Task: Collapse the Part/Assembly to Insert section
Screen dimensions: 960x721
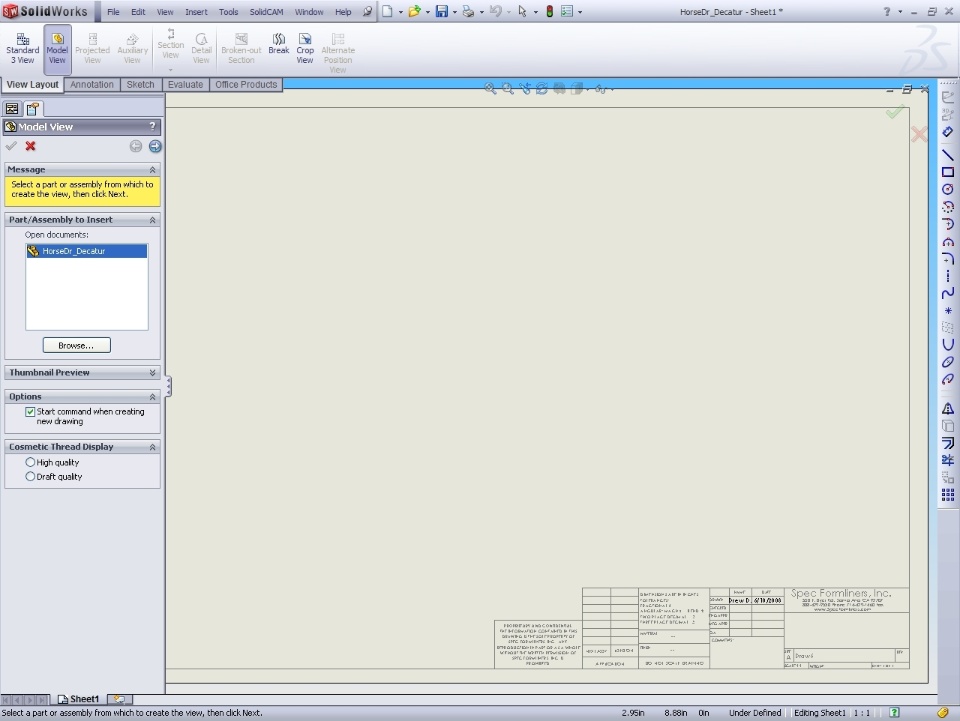Action: [152, 220]
